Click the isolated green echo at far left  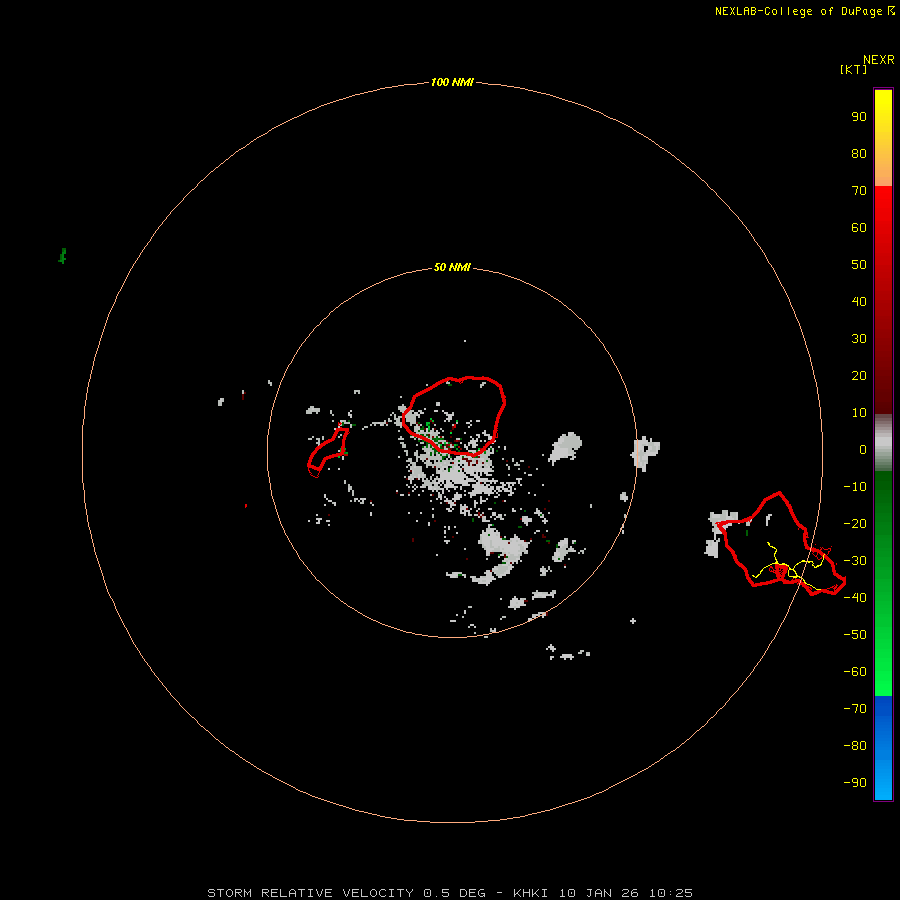63,255
